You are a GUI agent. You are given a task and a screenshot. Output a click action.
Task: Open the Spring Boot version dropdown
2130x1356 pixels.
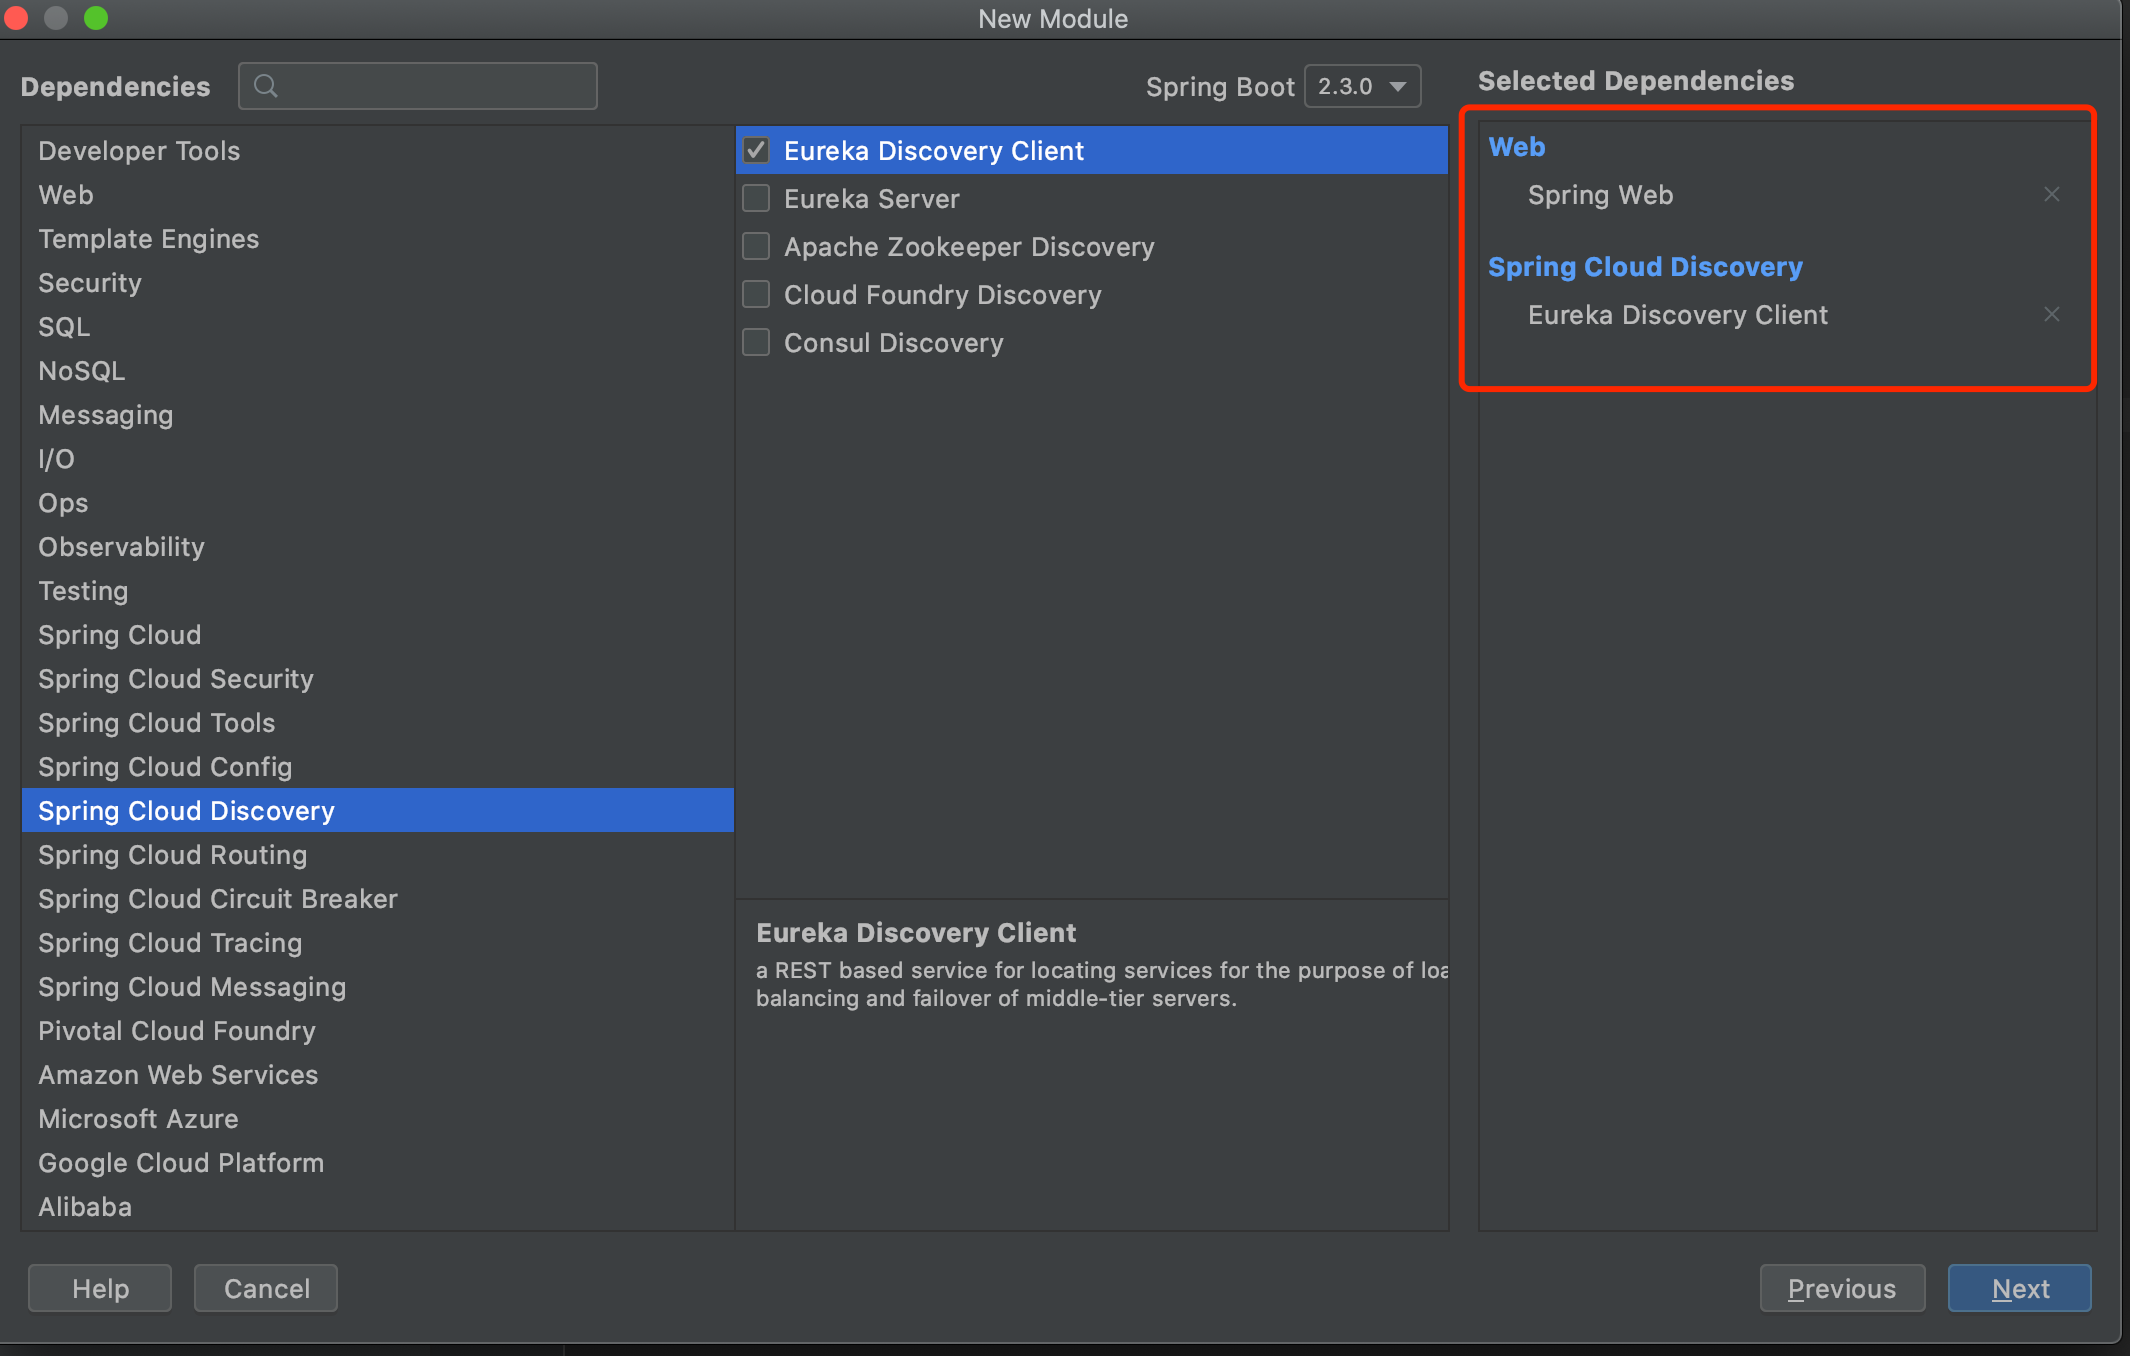(1362, 86)
